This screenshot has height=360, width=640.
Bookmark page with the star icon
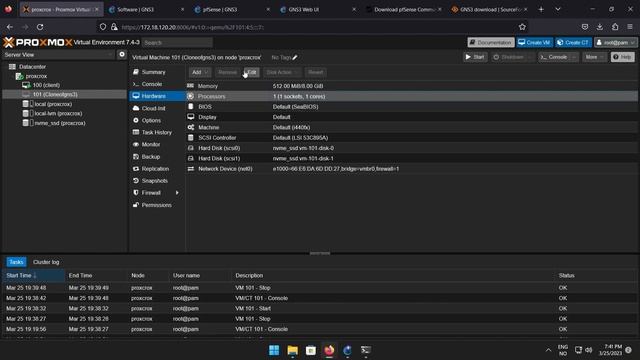click(x=522, y=27)
